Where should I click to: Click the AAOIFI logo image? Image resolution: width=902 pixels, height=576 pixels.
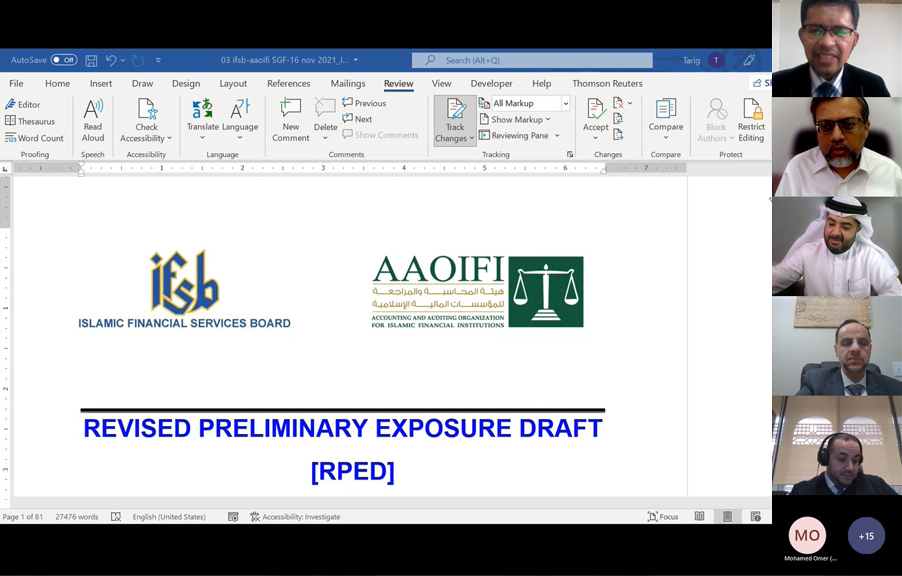click(x=477, y=292)
